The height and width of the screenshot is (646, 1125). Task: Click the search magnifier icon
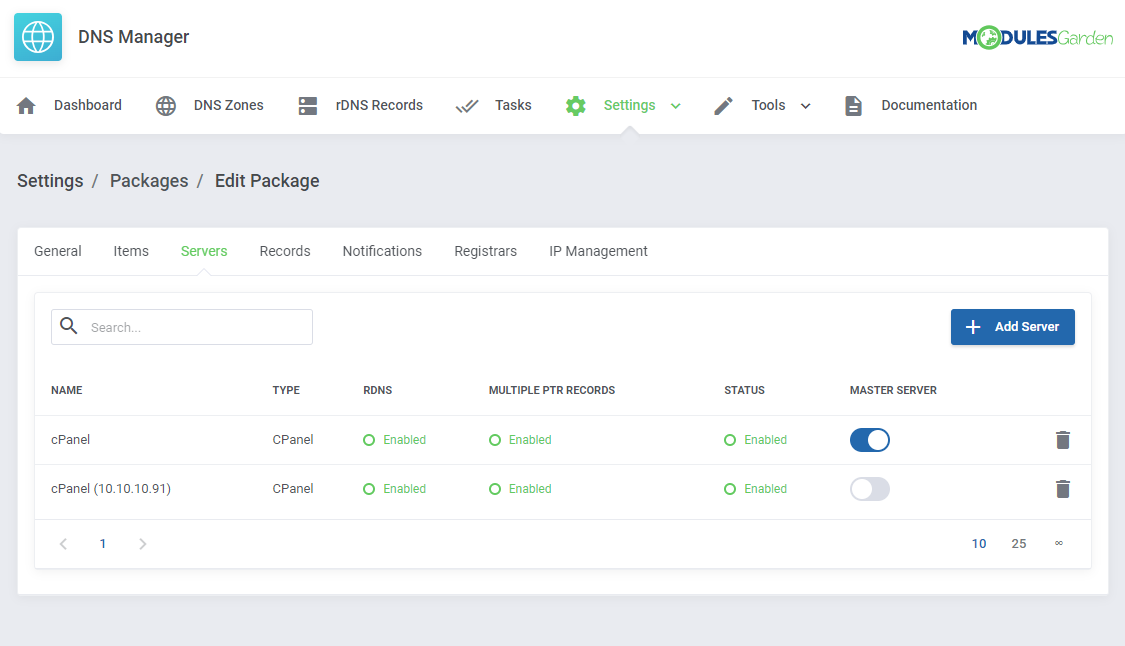[69, 326]
